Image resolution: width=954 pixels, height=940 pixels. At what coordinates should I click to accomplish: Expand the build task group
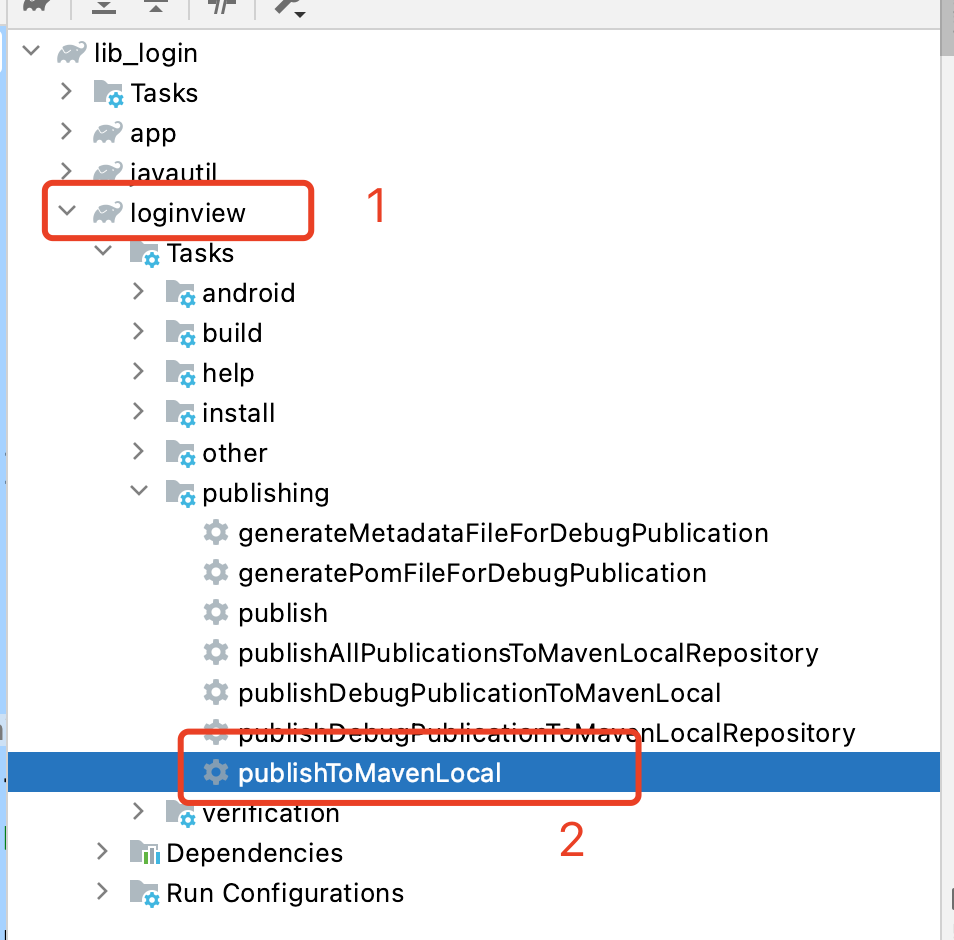pos(139,332)
